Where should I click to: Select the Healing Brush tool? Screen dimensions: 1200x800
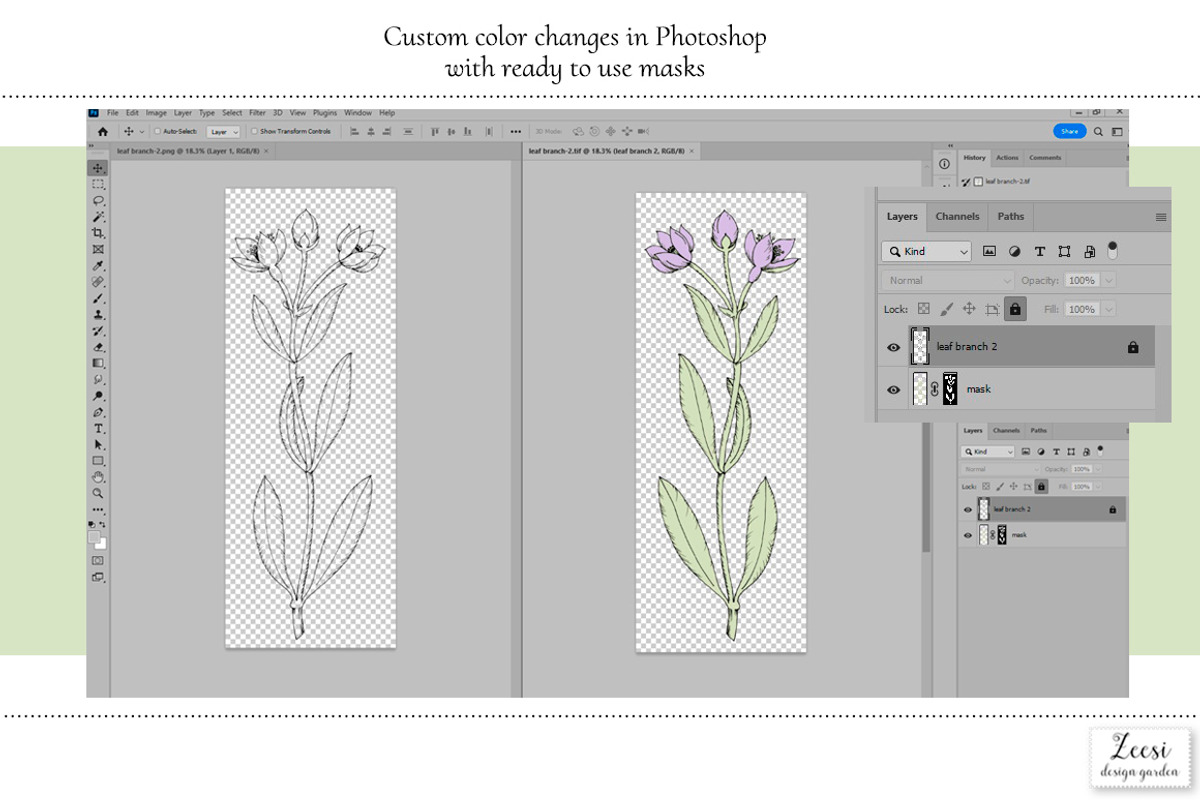pos(98,282)
